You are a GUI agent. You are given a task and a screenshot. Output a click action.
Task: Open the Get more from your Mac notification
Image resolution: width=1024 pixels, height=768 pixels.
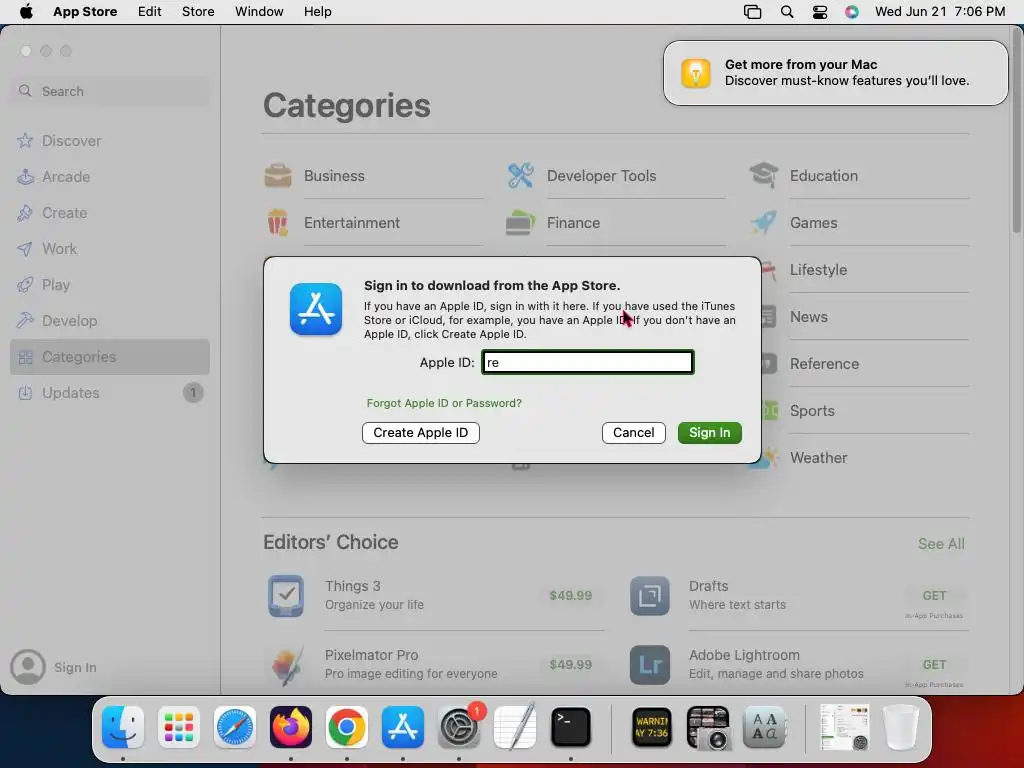click(835, 73)
